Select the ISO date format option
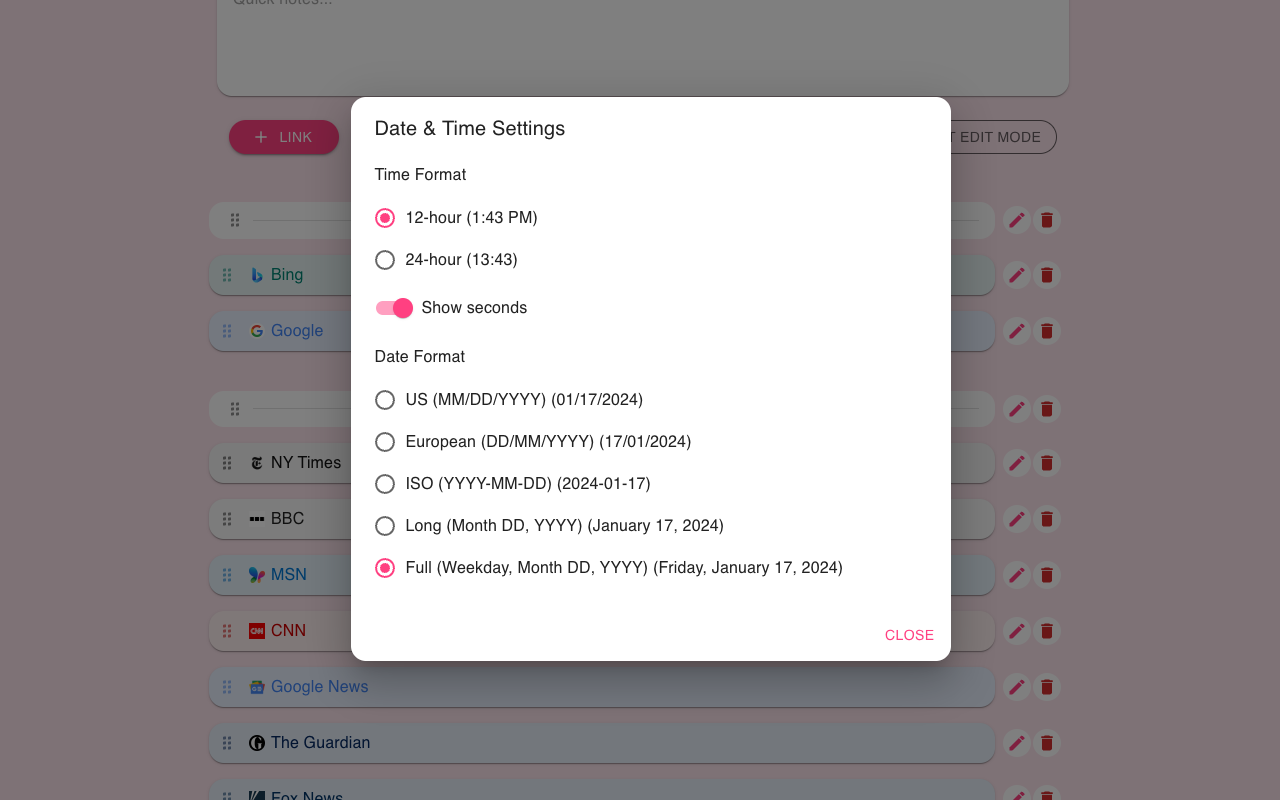Image resolution: width=1280 pixels, height=800 pixels. point(385,484)
